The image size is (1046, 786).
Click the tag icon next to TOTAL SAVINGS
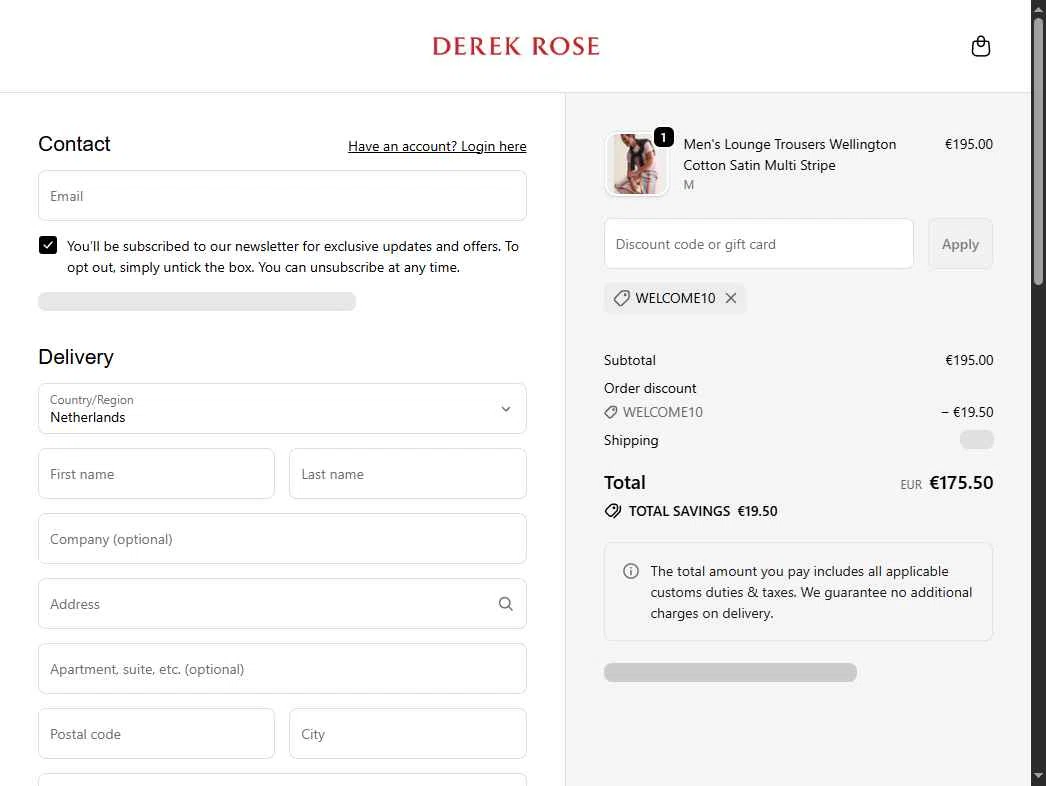pyautogui.click(x=612, y=511)
